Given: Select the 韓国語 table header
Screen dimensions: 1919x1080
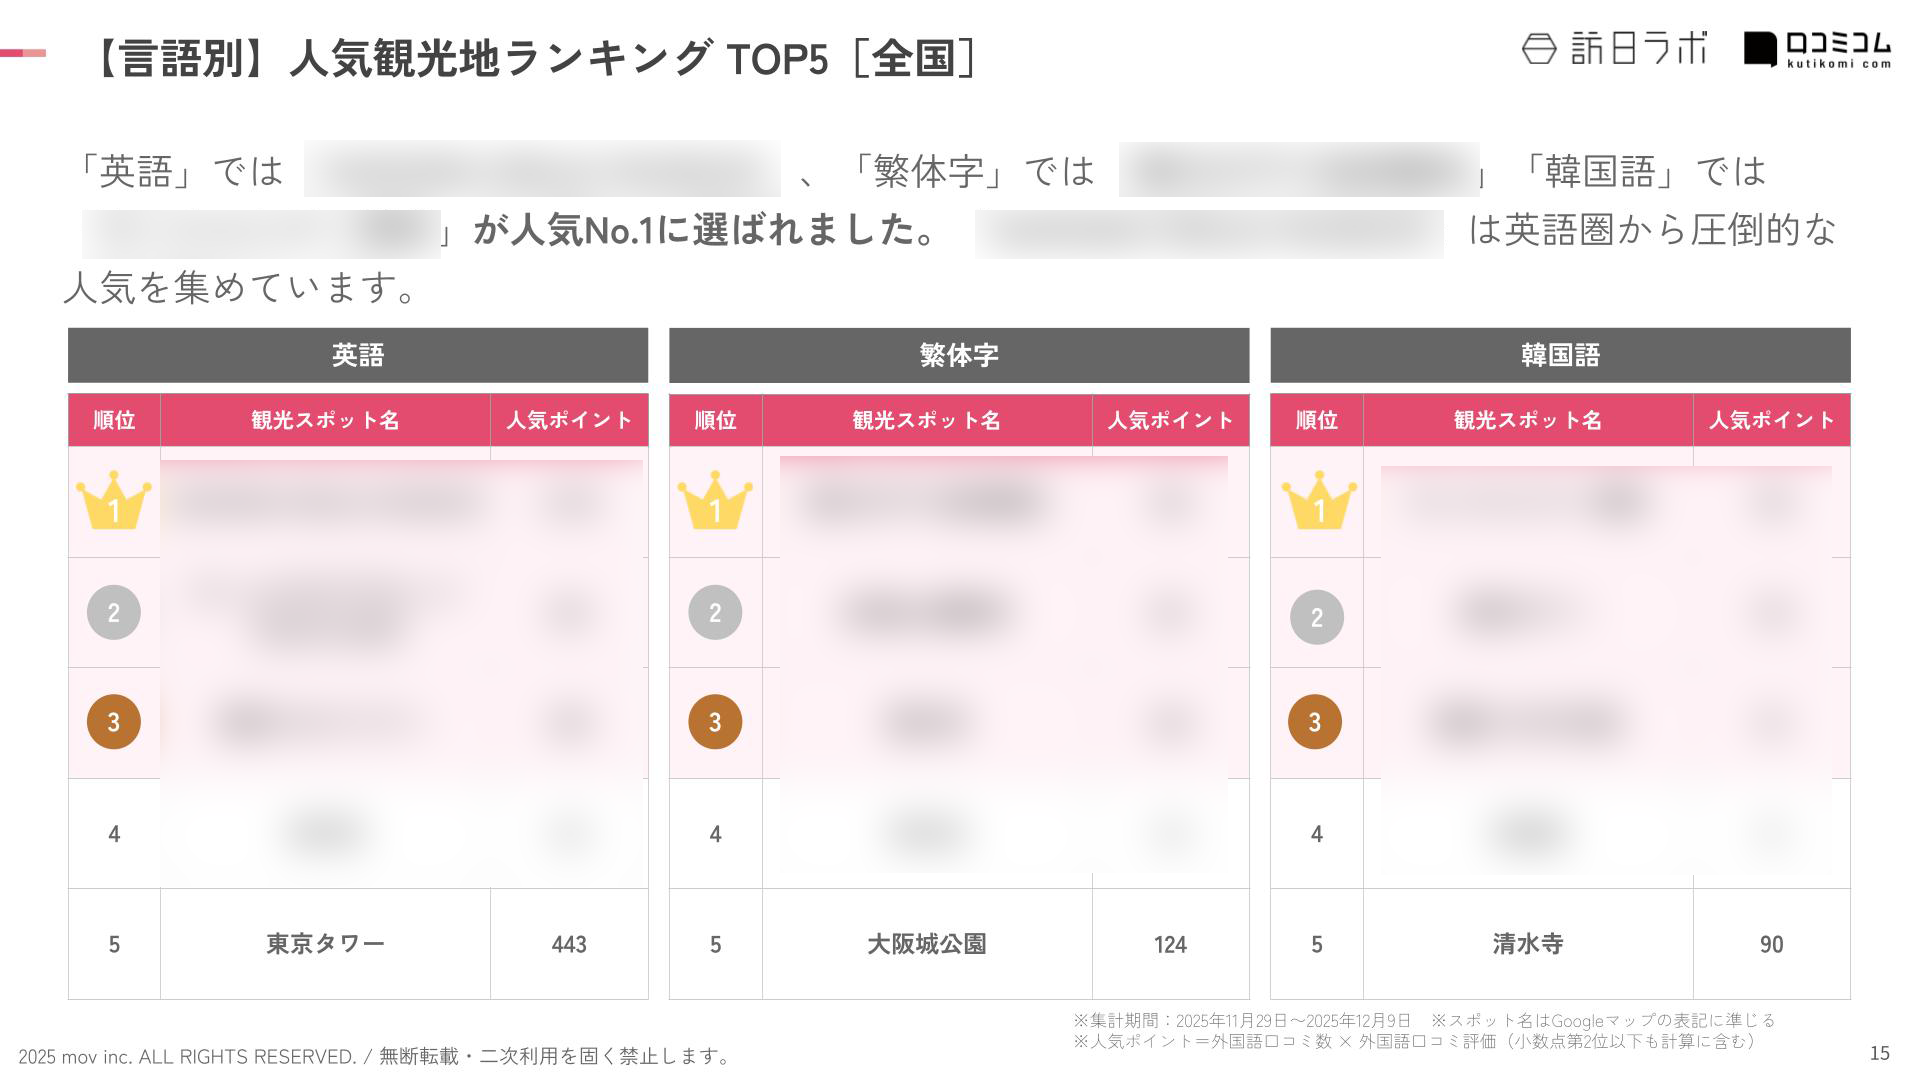Looking at the screenshot, I should pos(1560,355).
